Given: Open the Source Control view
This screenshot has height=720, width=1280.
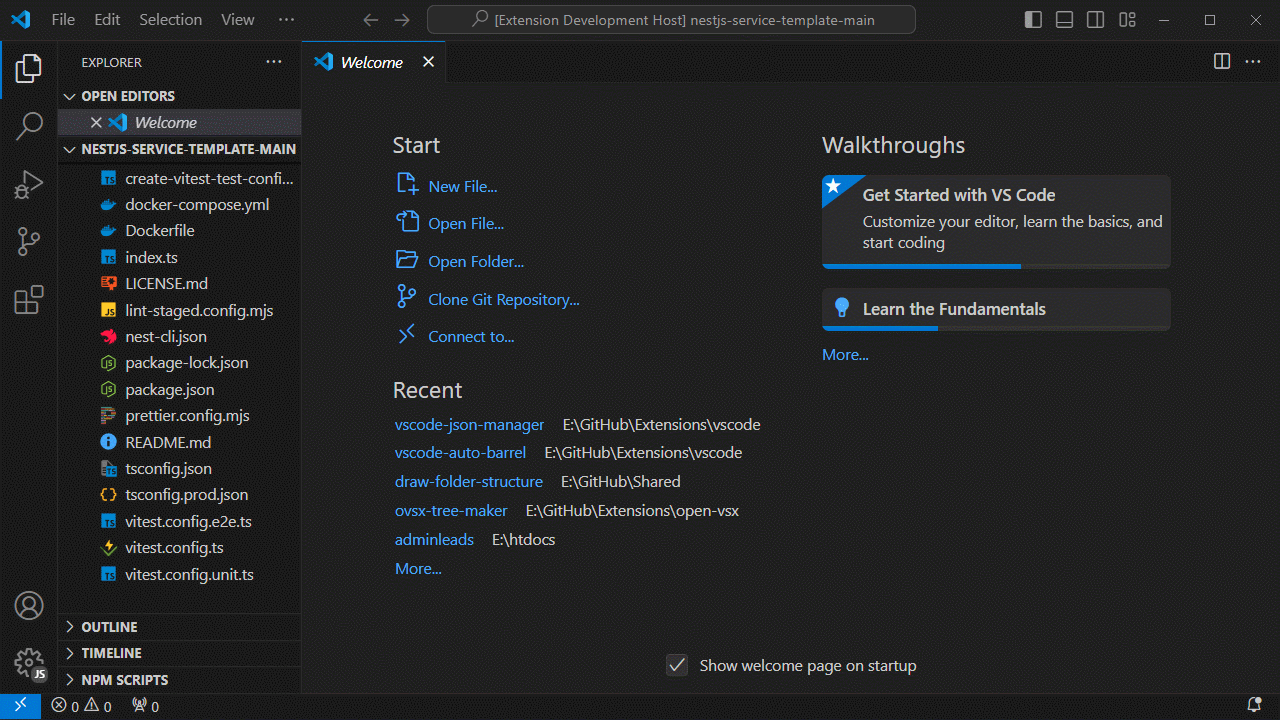Looking at the screenshot, I should [x=29, y=242].
